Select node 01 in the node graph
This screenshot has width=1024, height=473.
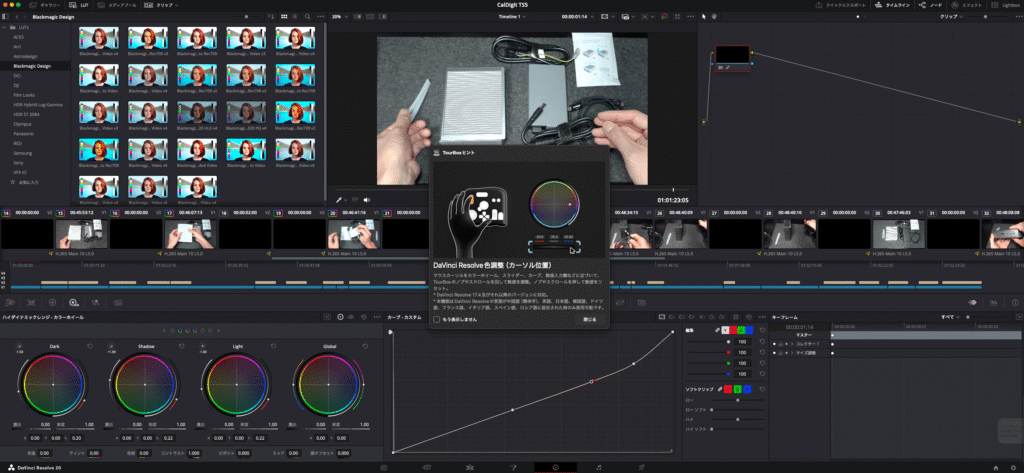(733, 55)
